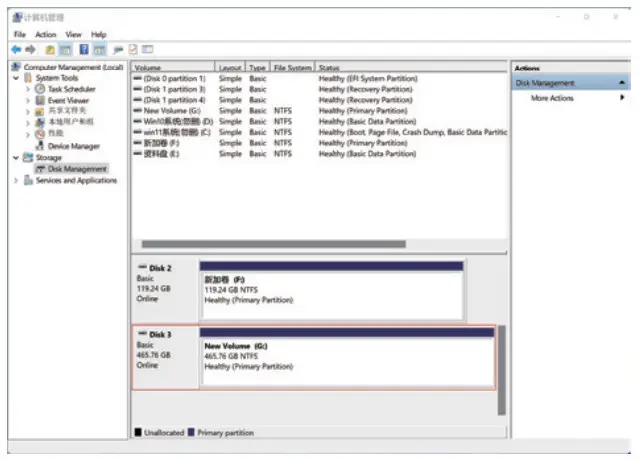640x460 pixels.
Task: Click the Computer Management title bar icon
Action: (17, 17)
